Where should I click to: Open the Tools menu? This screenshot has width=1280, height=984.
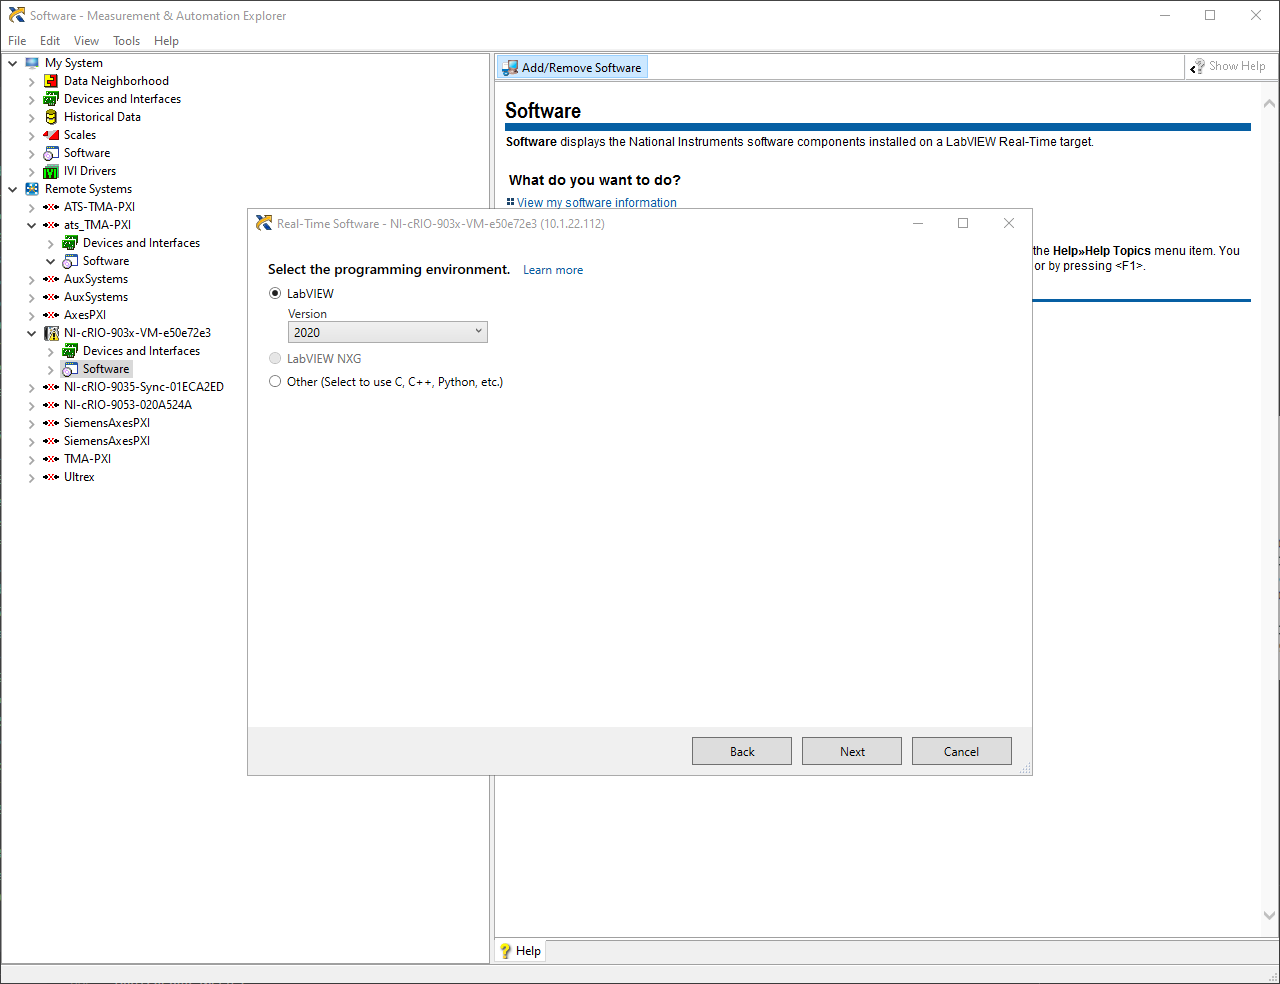126,41
